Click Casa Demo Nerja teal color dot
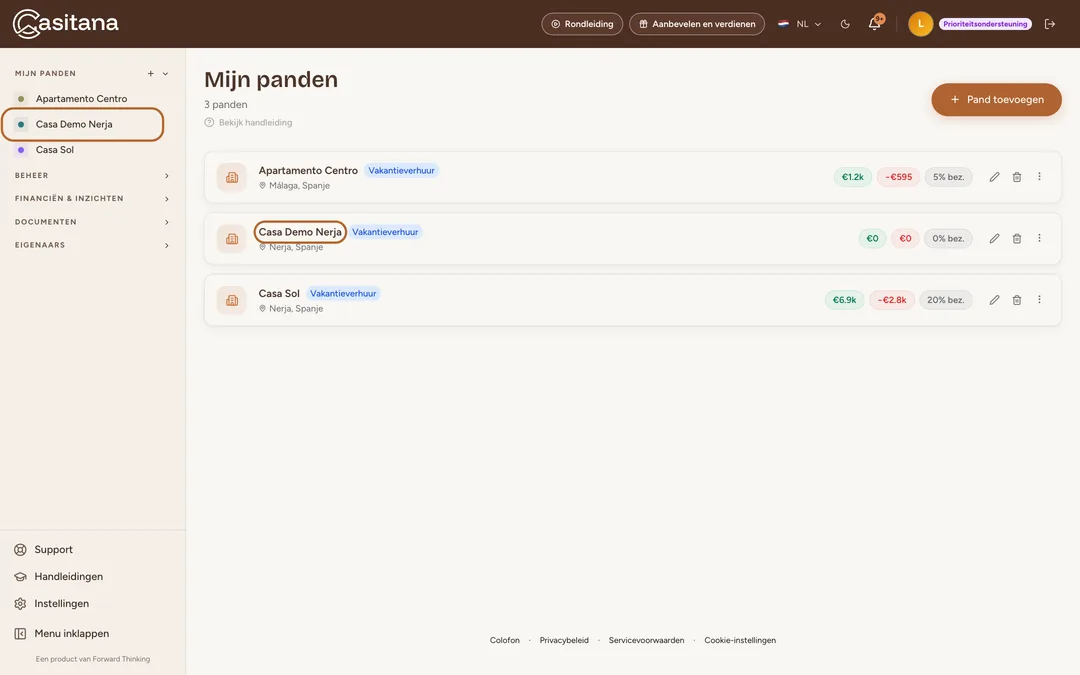 pos(21,124)
